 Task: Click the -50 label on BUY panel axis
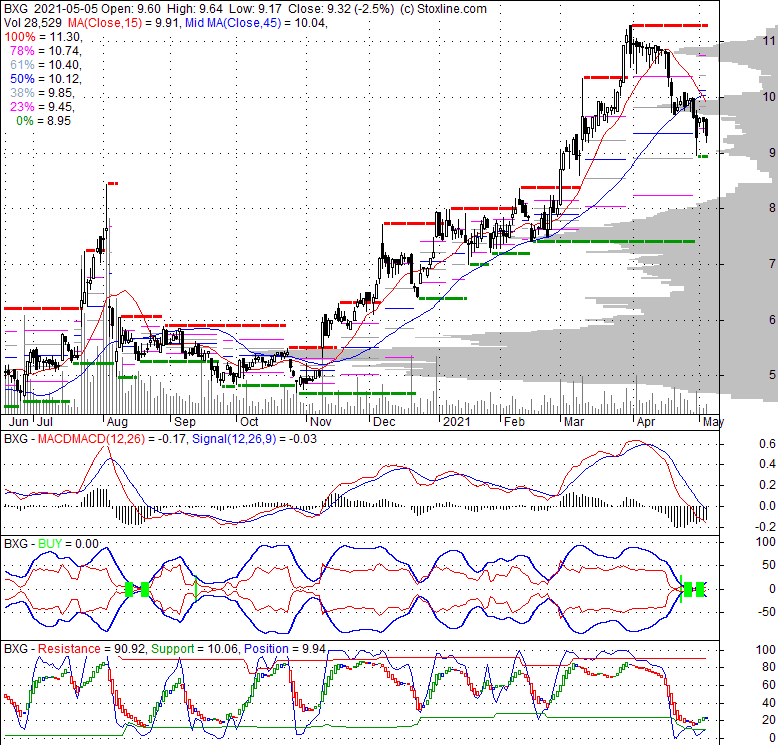click(766, 612)
